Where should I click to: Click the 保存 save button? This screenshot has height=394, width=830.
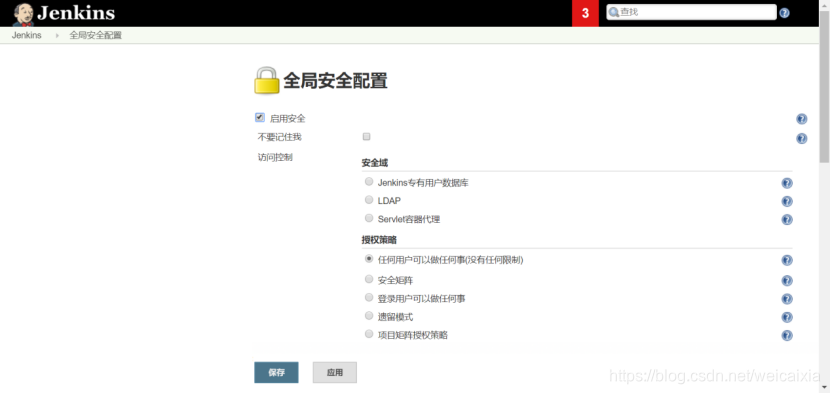(x=276, y=372)
